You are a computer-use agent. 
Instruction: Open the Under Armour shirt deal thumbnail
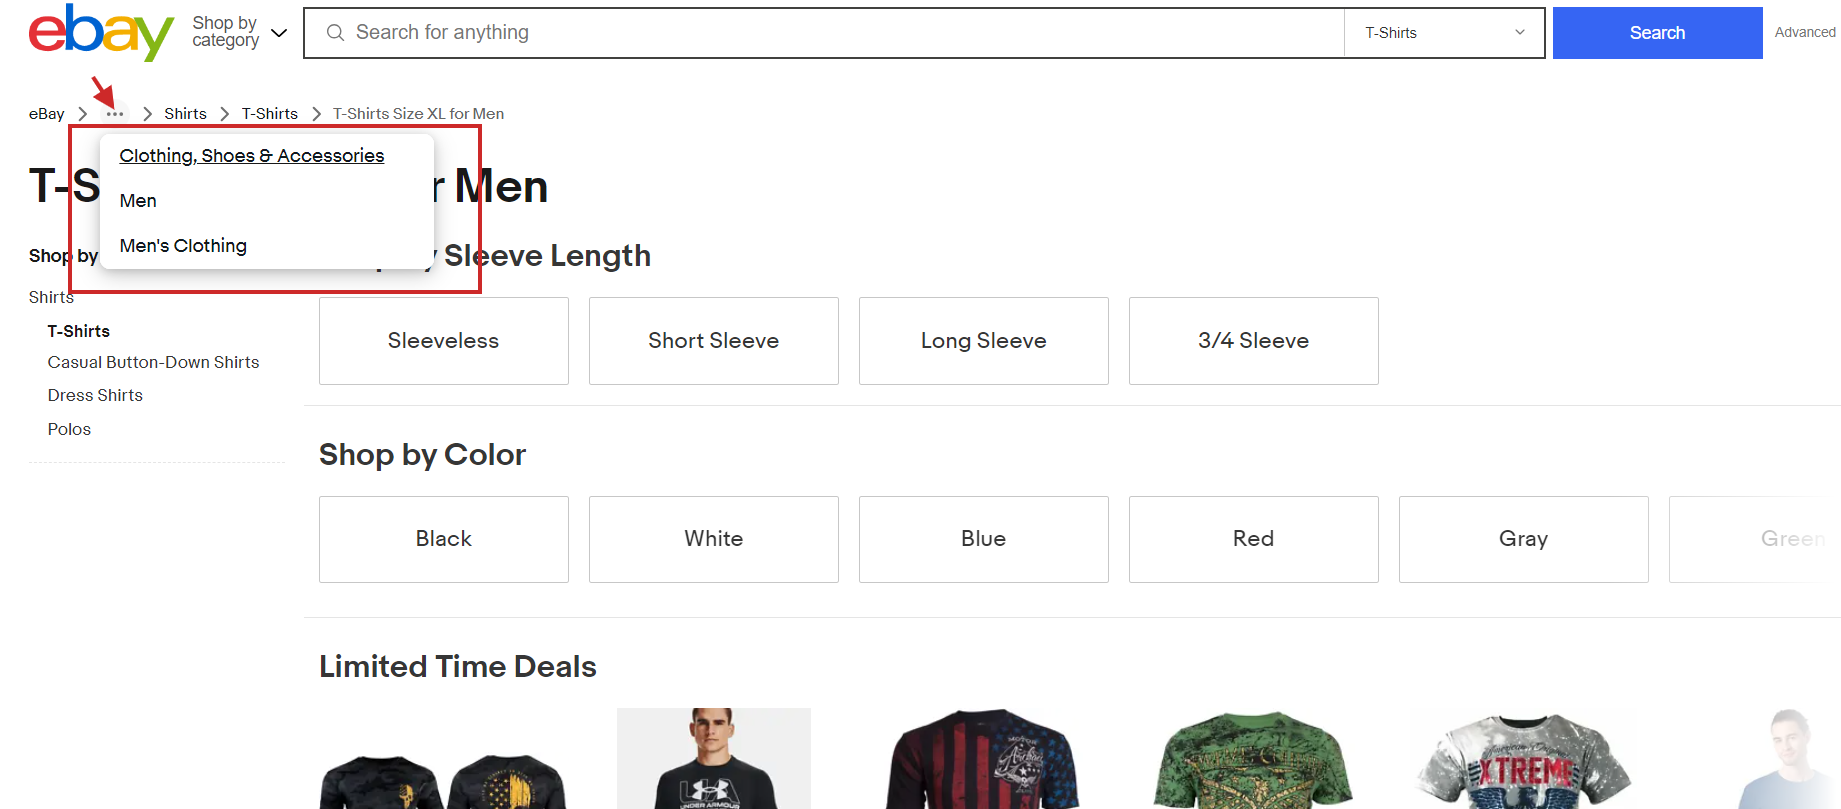coord(713,760)
